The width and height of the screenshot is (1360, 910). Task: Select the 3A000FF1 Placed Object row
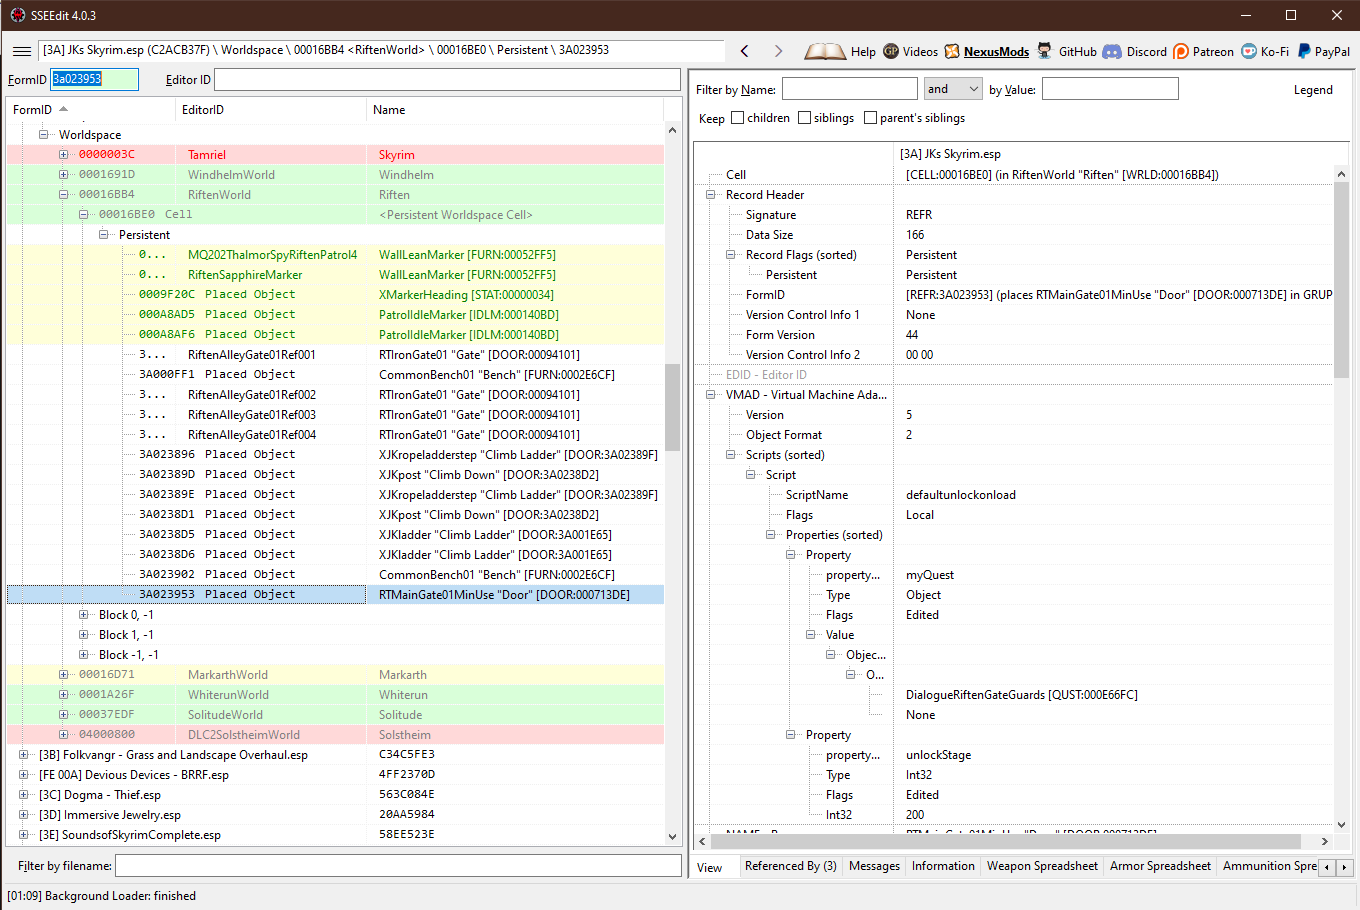pos(335,375)
